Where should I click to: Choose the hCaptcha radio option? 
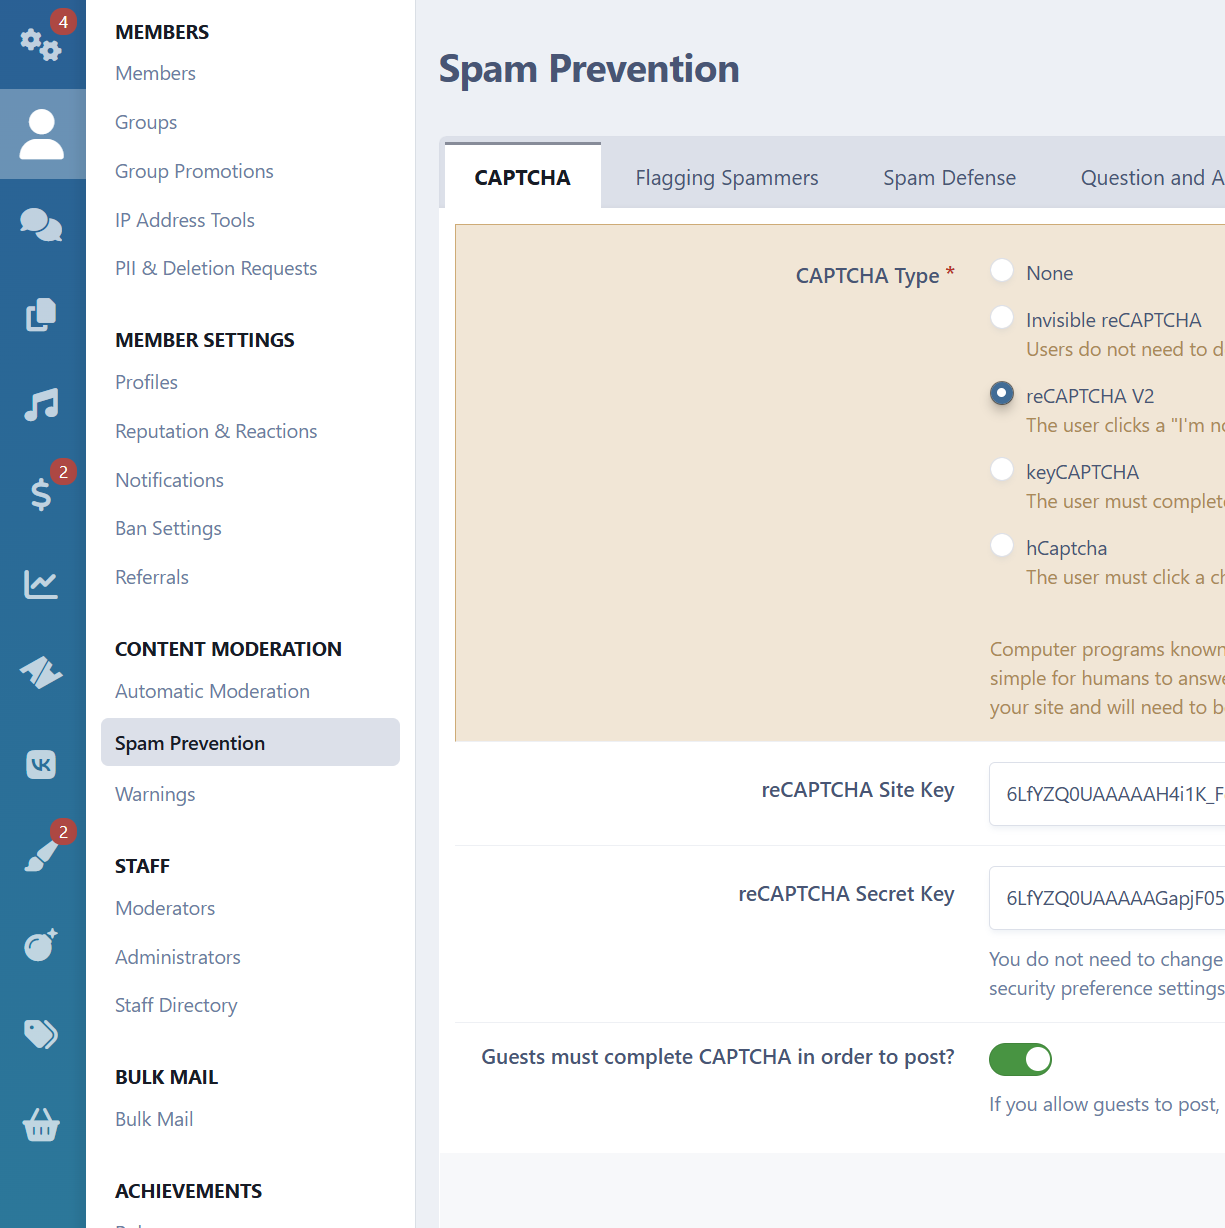pos(1002,546)
